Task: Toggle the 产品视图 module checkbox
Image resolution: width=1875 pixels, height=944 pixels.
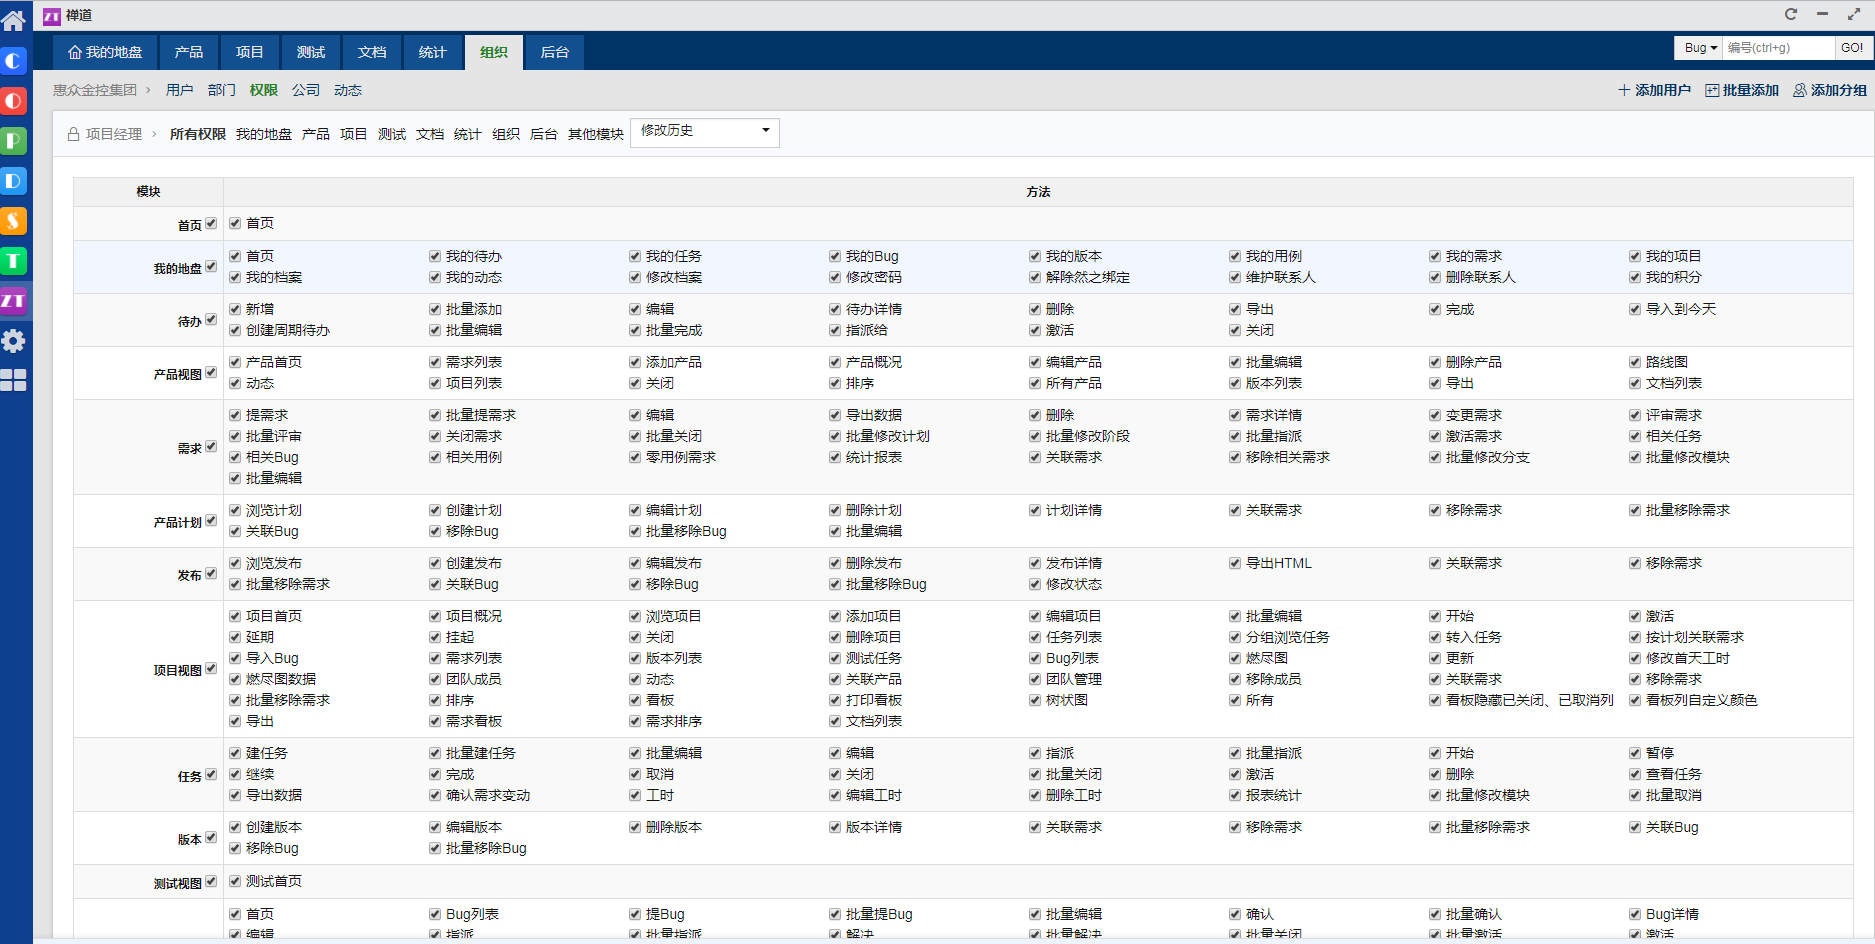Action: [211, 373]
